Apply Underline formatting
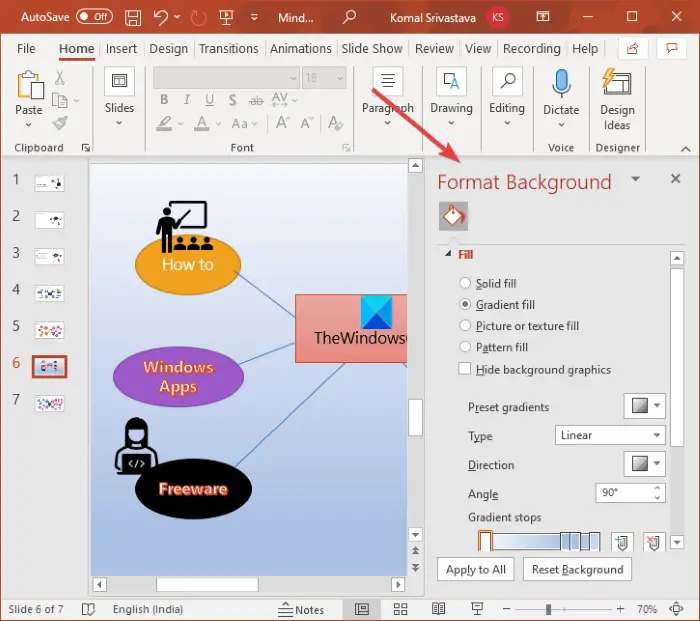The height and width of the screenshot is (621, 700). [x=209, y=100]
